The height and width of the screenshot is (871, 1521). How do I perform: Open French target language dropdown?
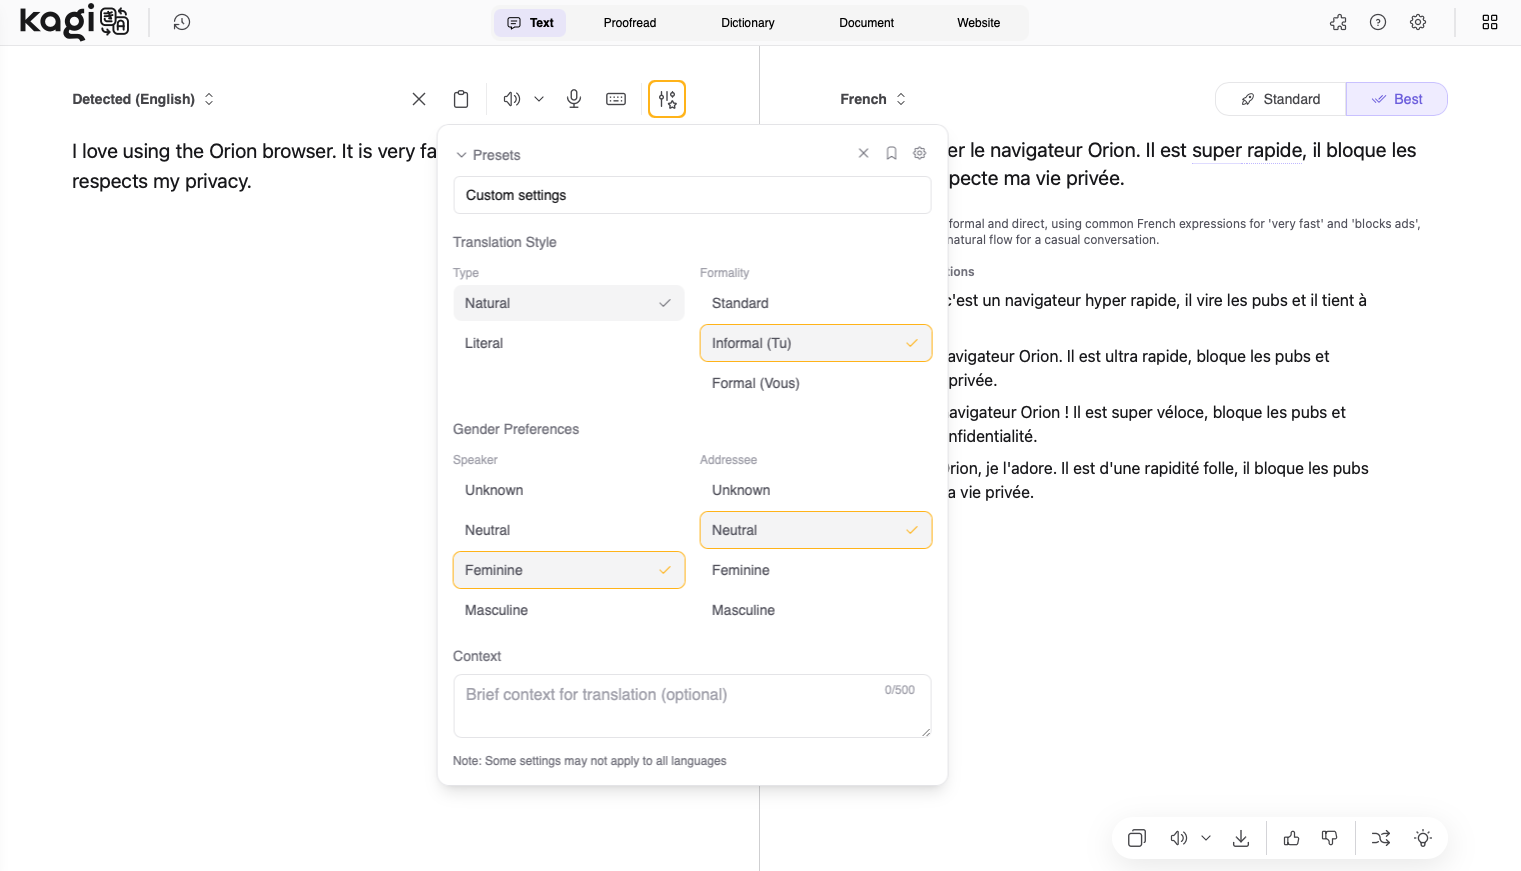(873, 99)
